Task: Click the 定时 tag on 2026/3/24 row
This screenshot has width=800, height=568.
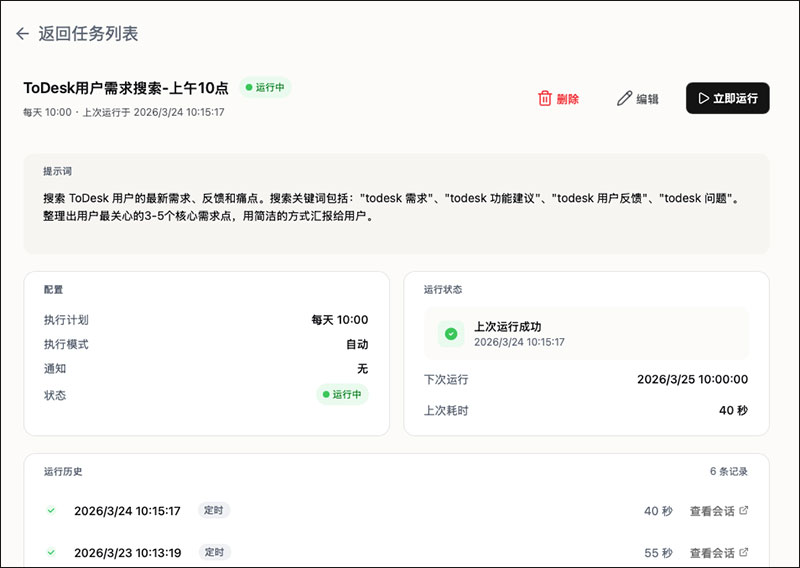Action: click(214, 510)
